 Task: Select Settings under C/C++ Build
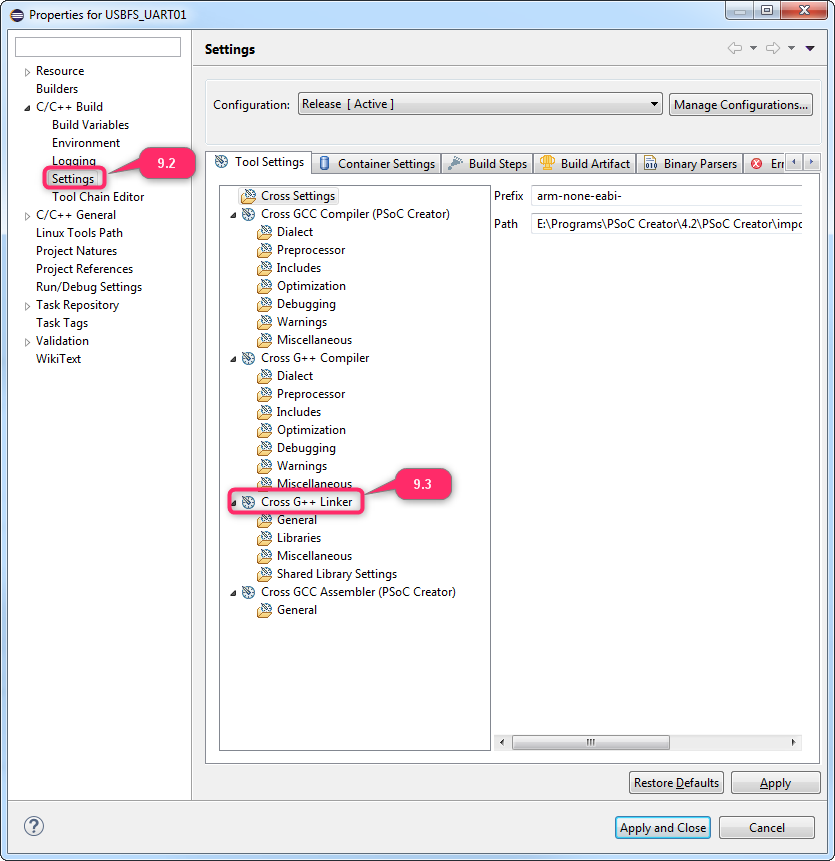click(73, 178)
